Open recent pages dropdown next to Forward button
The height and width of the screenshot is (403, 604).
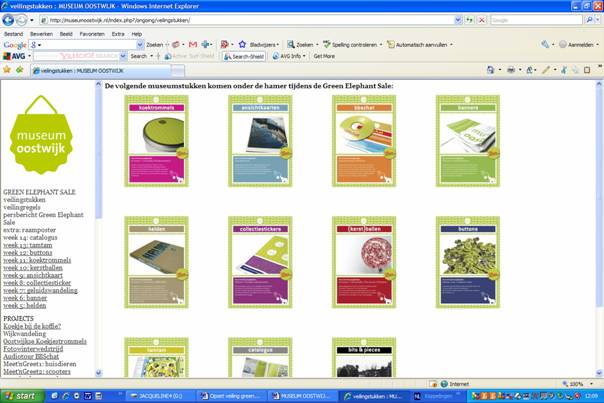click(32, 20)
